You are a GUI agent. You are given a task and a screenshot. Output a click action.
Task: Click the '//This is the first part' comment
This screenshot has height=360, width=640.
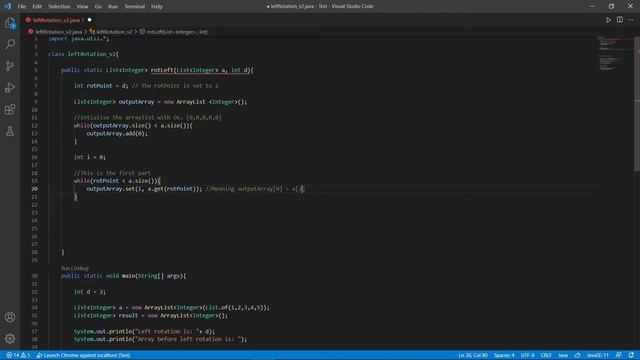tap(112, 173)
